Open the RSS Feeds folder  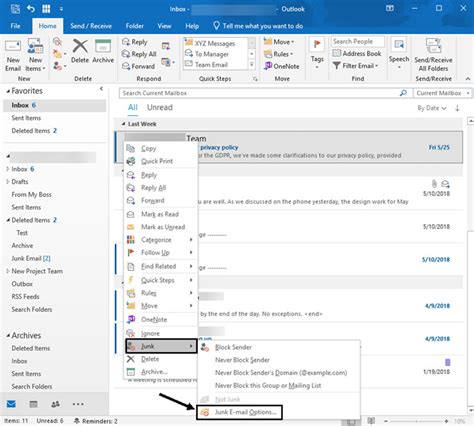pyautogui.click(x=25, y=297)
